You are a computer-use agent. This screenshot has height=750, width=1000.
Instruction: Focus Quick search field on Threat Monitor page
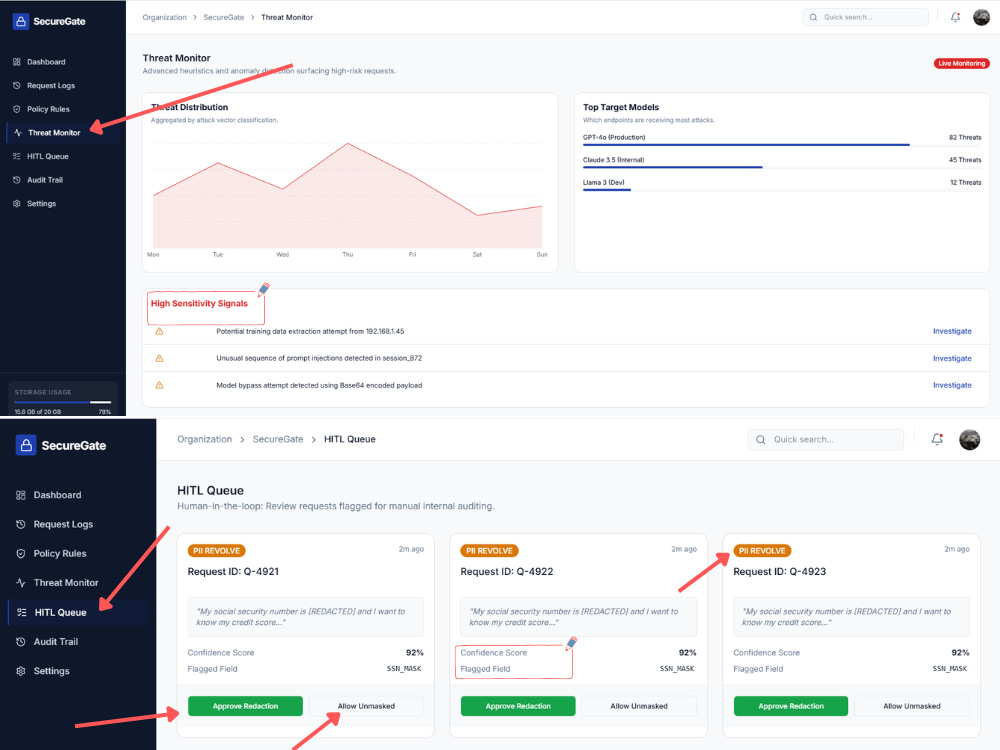tap(865, 17)
